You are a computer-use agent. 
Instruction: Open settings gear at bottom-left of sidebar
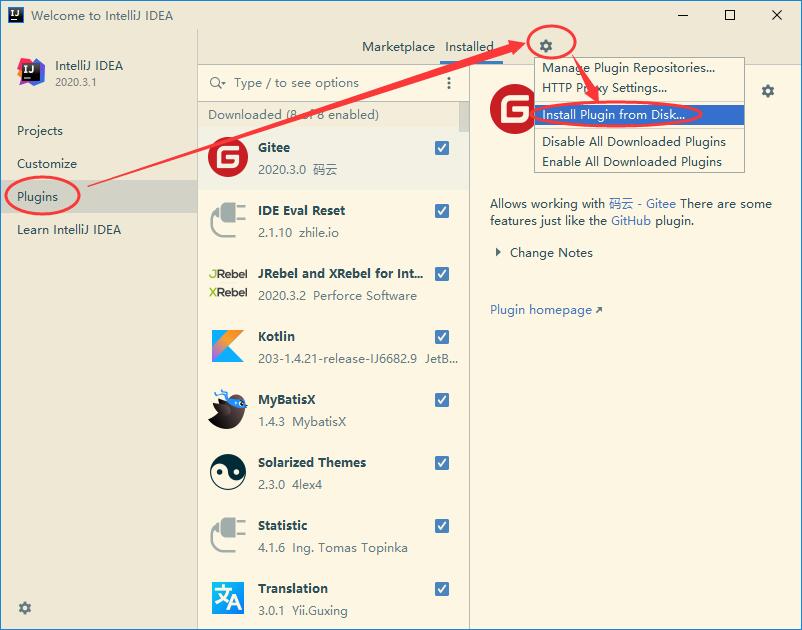pos(25,608)
